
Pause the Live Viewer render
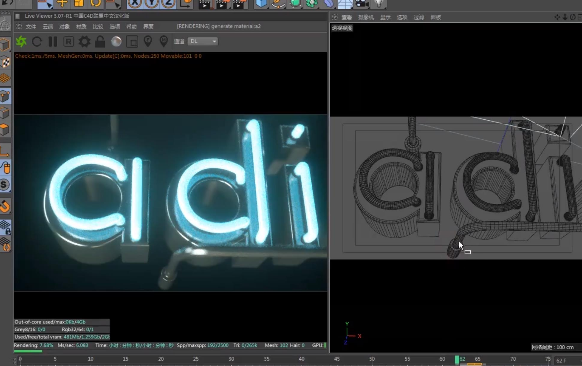tap(53, 41)
